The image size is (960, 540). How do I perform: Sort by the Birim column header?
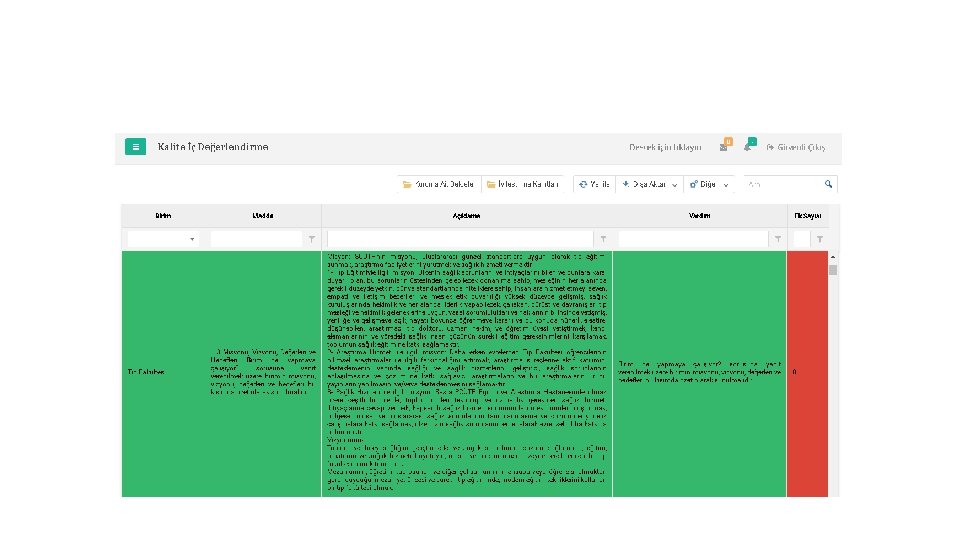[x=163, y=216]
